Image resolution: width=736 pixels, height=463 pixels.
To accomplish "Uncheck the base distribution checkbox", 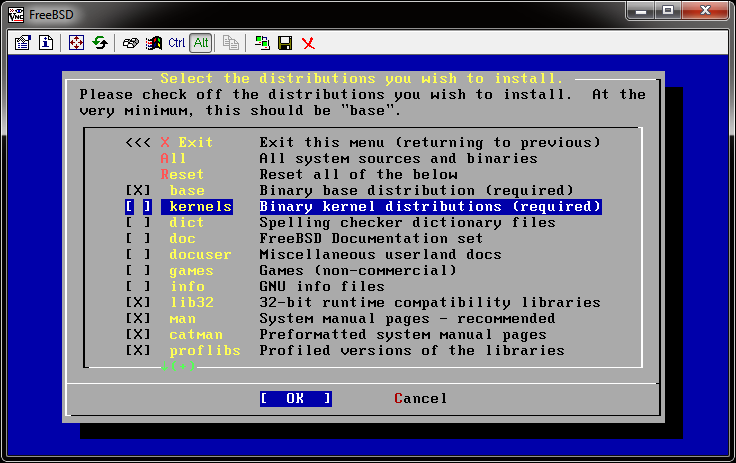I will pos(138,190).
